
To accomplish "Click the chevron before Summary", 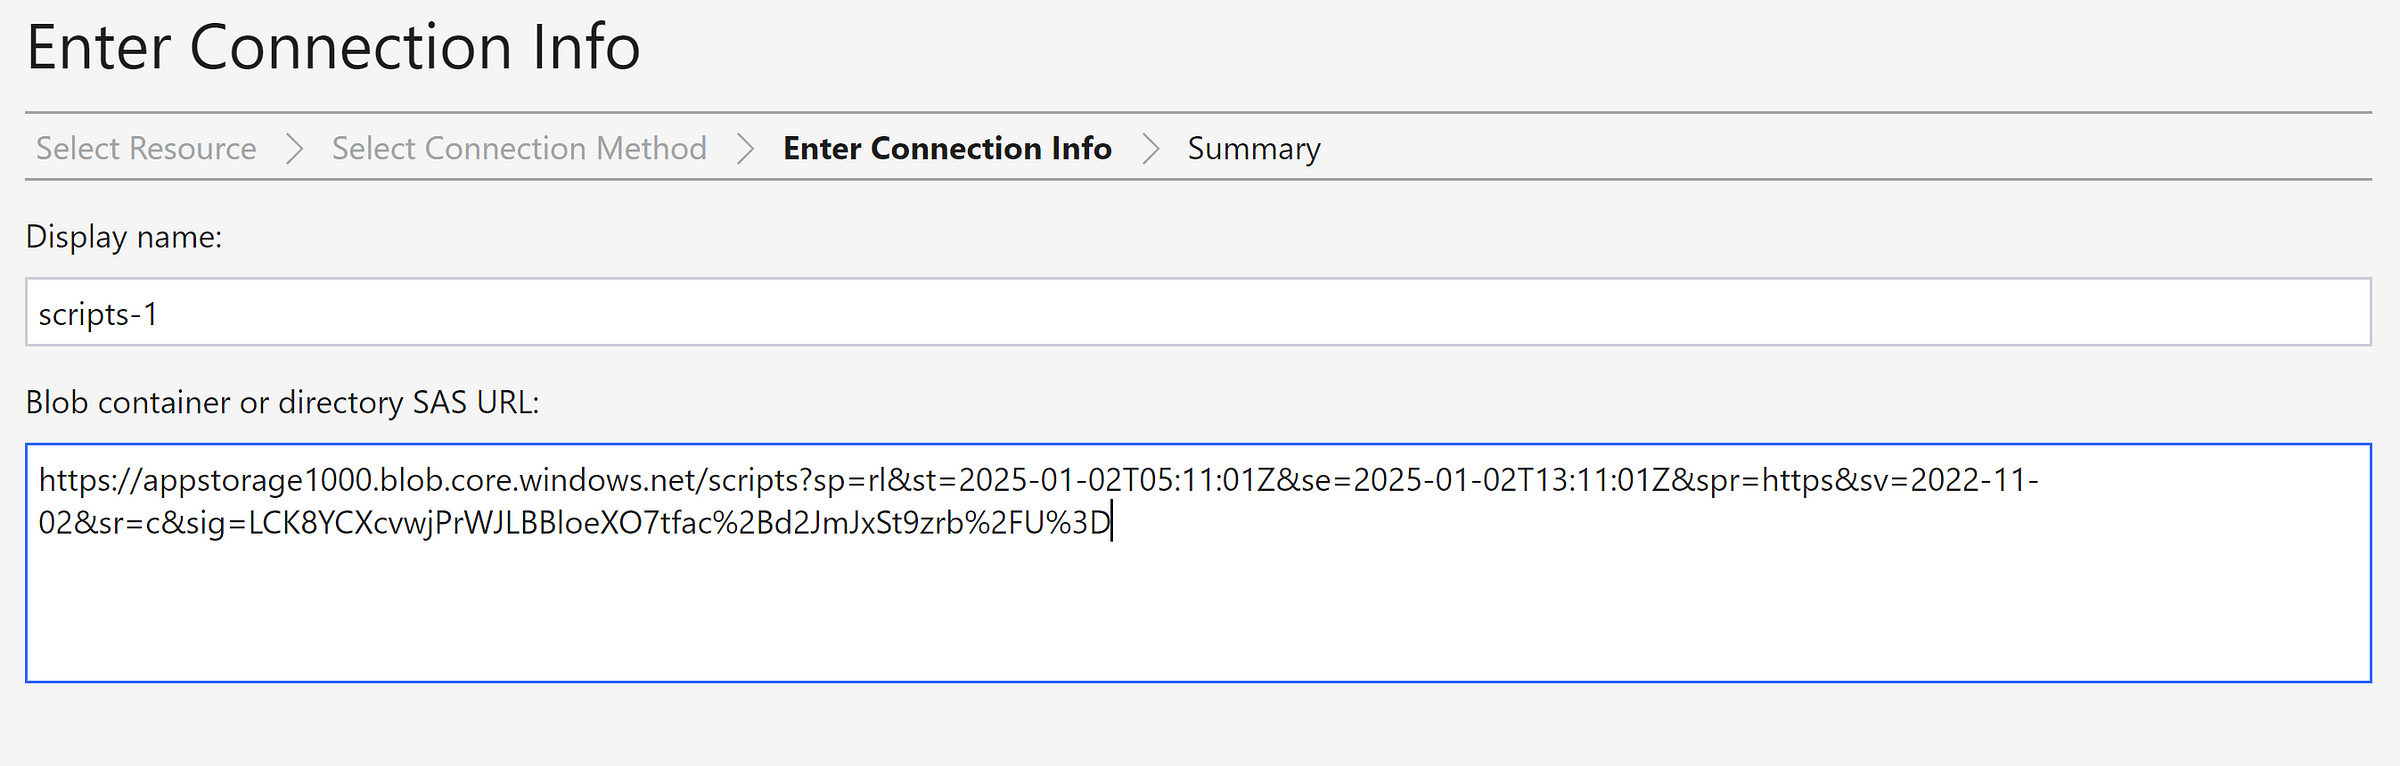I will click(1150, 148).
